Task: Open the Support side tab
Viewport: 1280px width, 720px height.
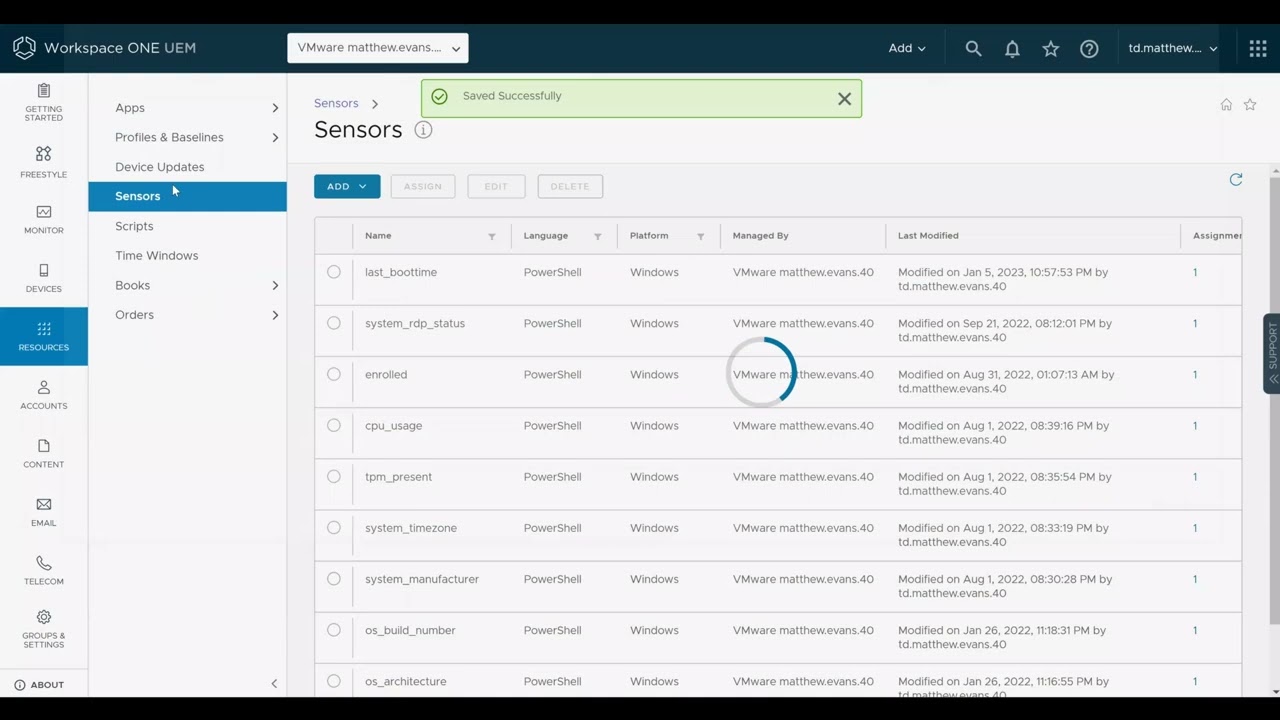Action: (1272, 354)
